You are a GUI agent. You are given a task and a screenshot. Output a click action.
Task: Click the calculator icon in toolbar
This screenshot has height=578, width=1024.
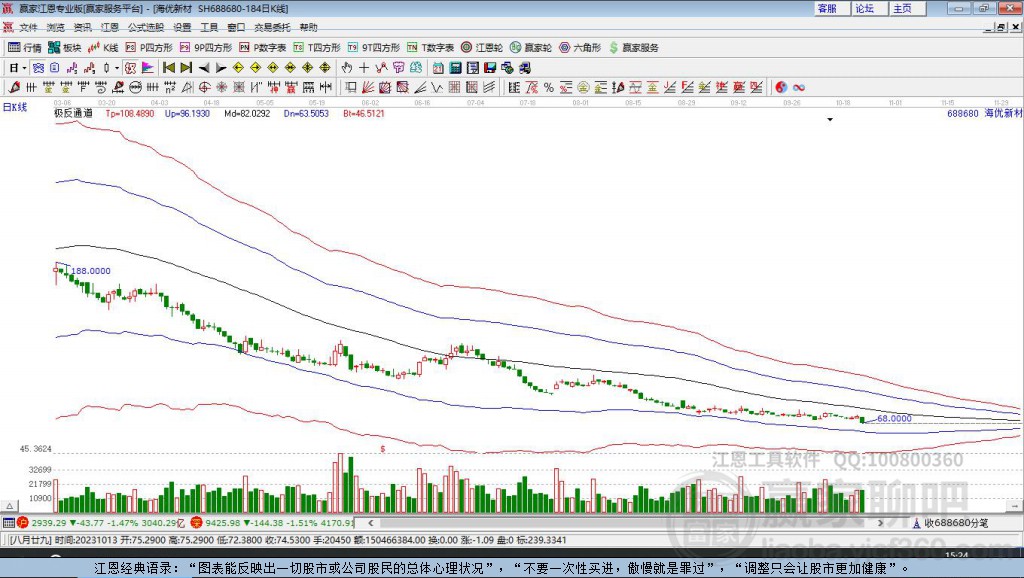(455, 68)
